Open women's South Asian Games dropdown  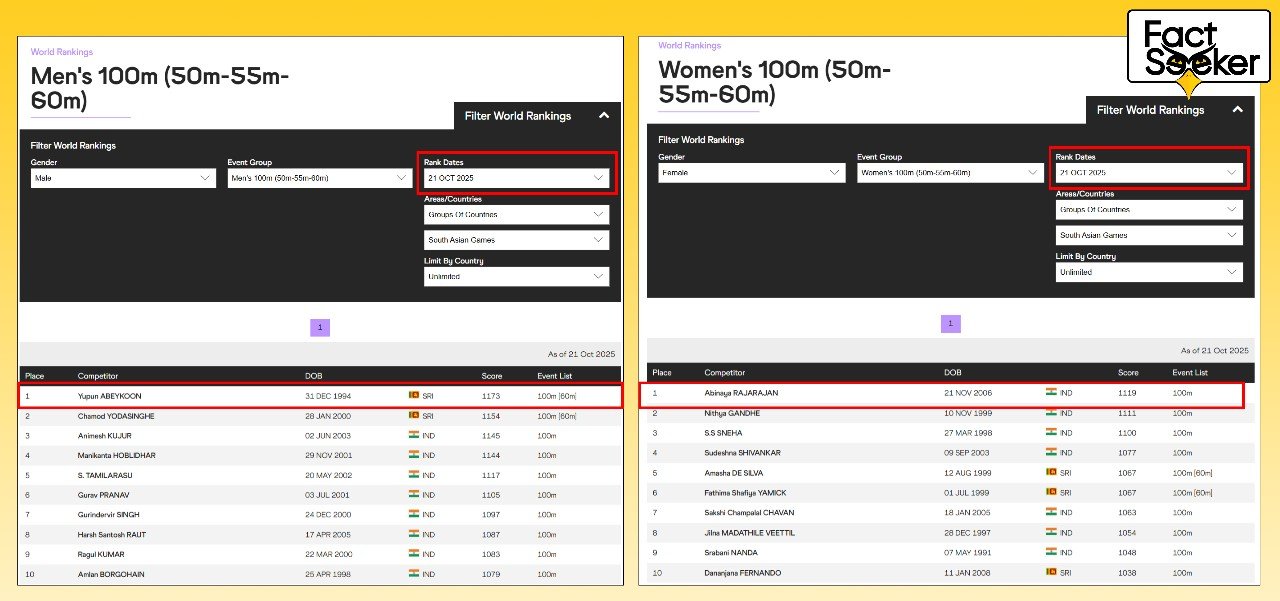point(1149,236)
